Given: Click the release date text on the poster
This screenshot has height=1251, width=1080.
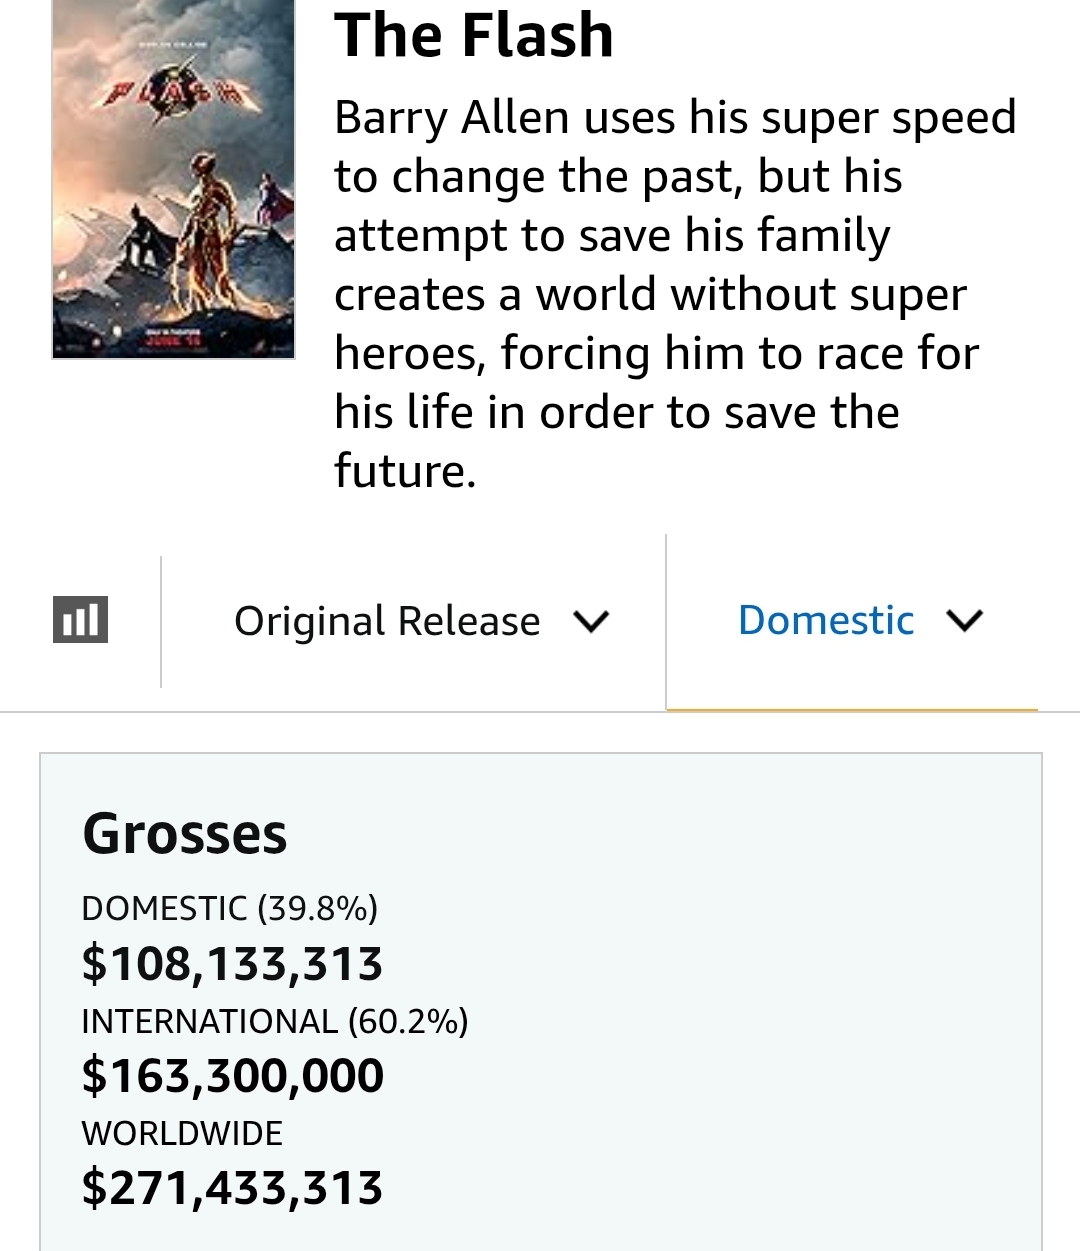Looking at the screenshot, I should coord(173,337).
